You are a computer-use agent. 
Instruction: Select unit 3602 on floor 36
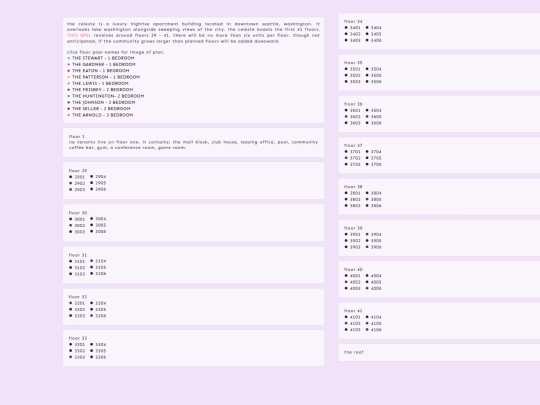tap(355, 117)
